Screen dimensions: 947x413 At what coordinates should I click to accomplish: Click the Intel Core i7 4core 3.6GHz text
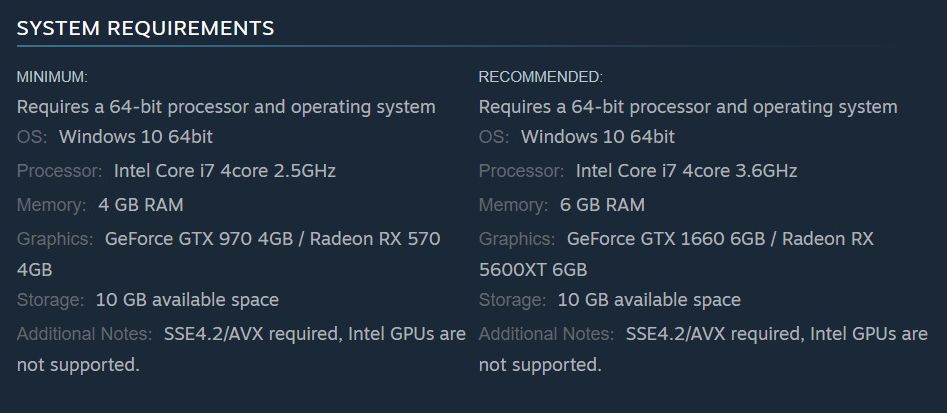[x=686, y=171]
